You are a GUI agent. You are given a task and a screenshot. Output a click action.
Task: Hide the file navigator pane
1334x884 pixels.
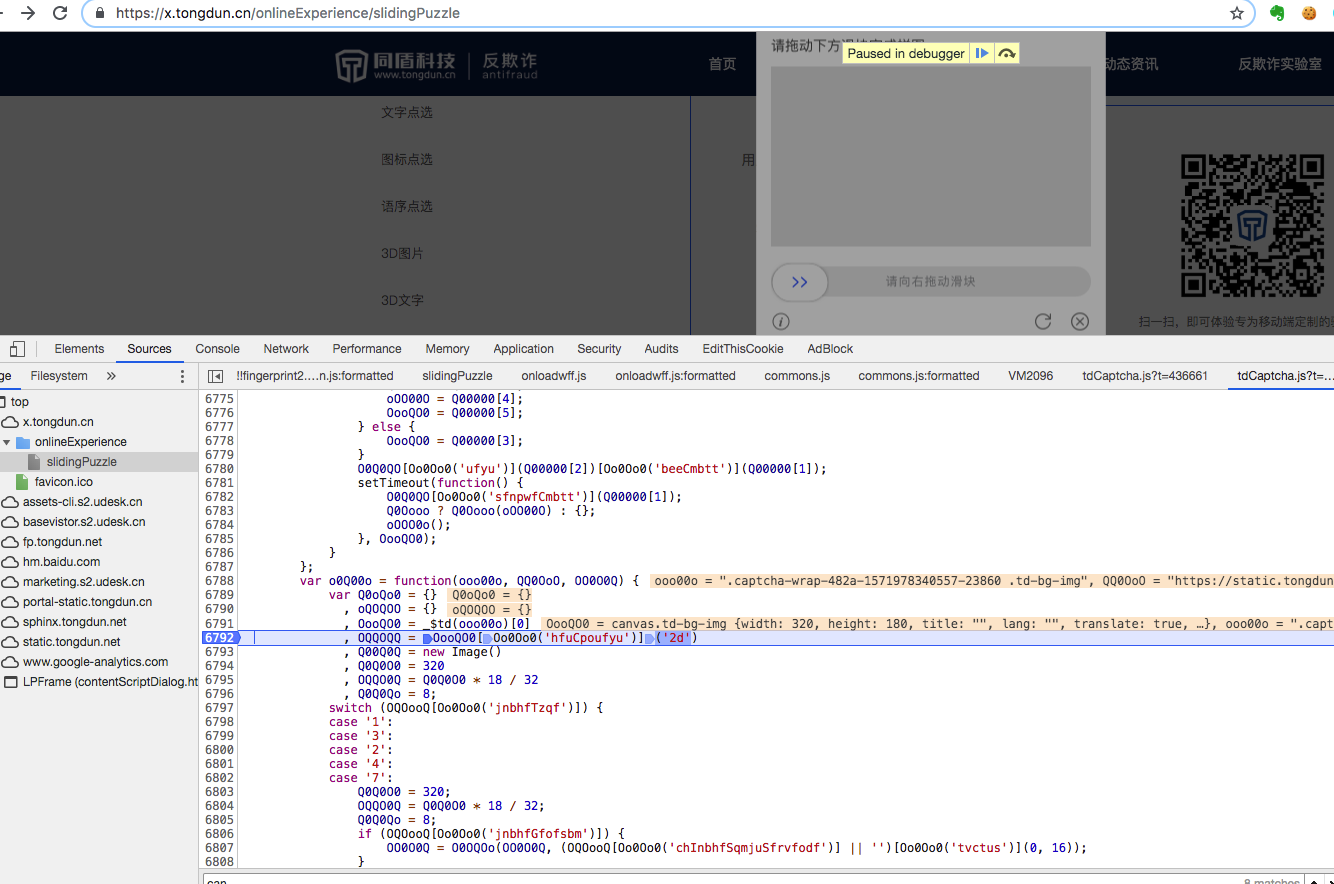(x=215, y=376)
